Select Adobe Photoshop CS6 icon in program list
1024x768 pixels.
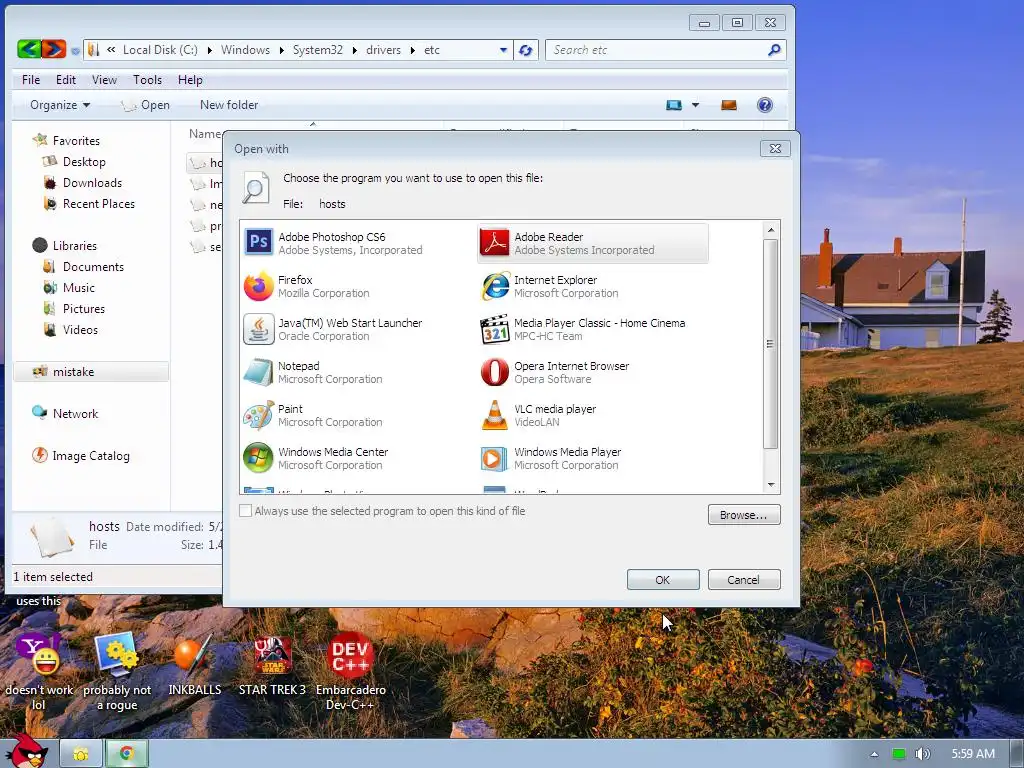tap(259, 242)
